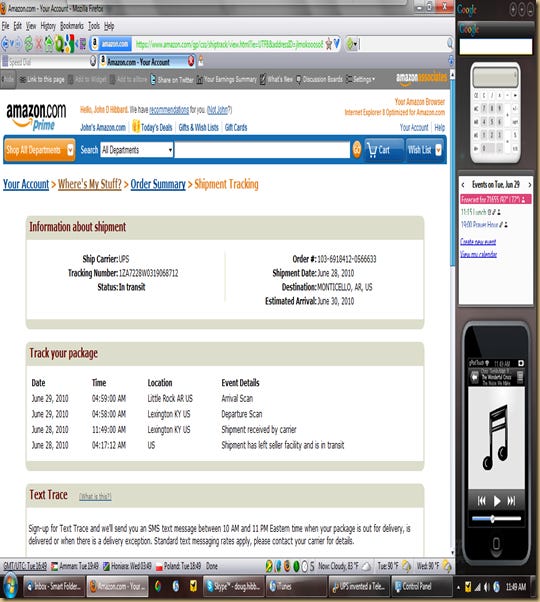The width and height of the screenshot is (540, 602).
Task: Go to next day in calendar gadget
Action: (x=529, y=185)
